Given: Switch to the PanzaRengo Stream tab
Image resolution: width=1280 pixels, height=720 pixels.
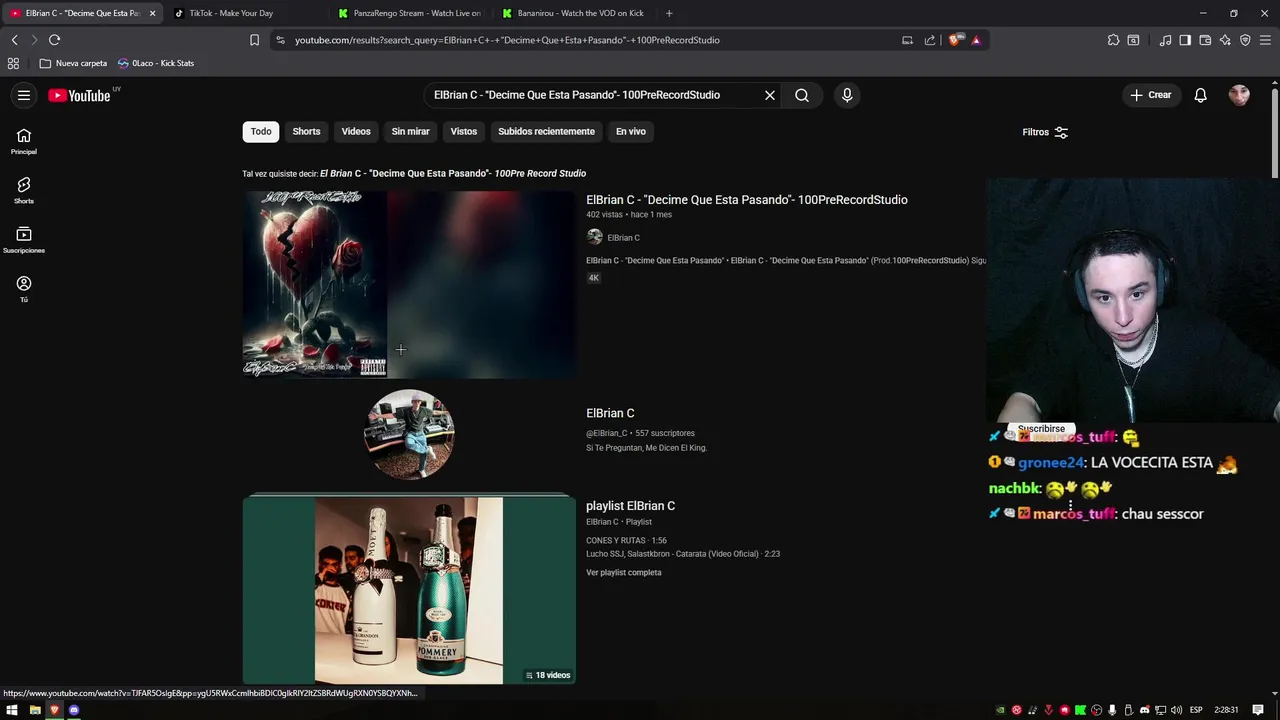Looking at the screenshot, I should [x=410, y=13].
